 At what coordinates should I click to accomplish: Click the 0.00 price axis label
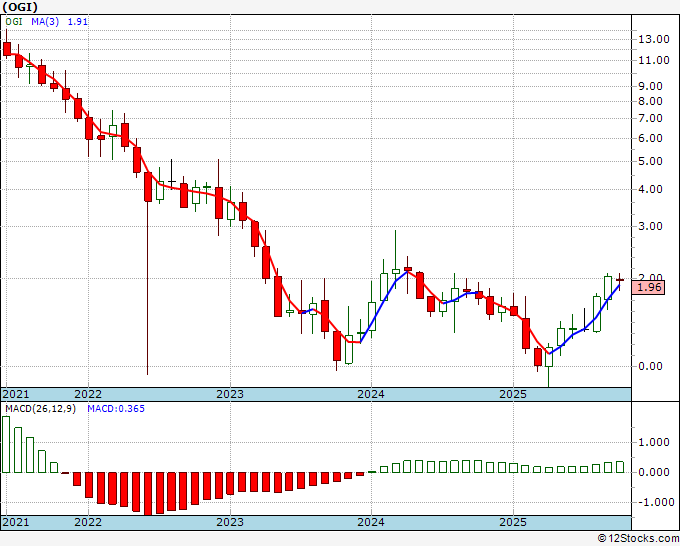point(650,366)
